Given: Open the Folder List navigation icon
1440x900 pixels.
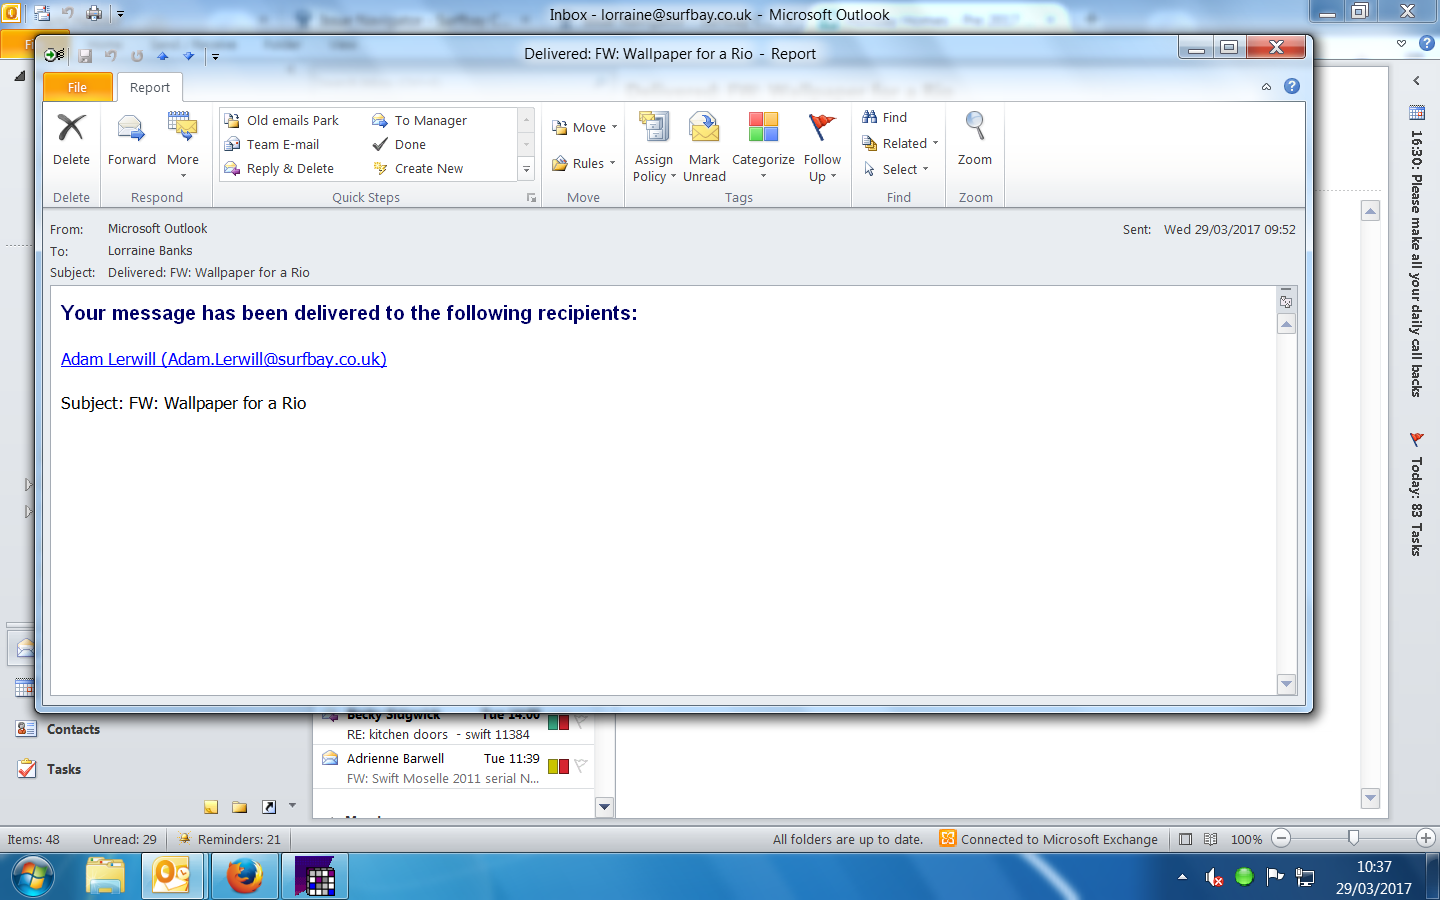Looking at the screenshot, I should [240, 807].
